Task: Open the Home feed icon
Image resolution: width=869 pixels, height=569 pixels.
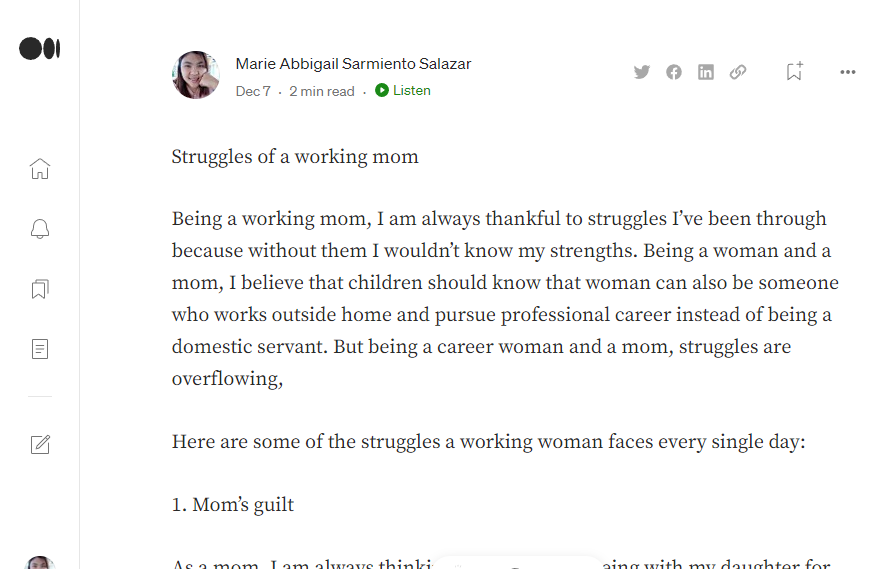Action: [40, 168]
